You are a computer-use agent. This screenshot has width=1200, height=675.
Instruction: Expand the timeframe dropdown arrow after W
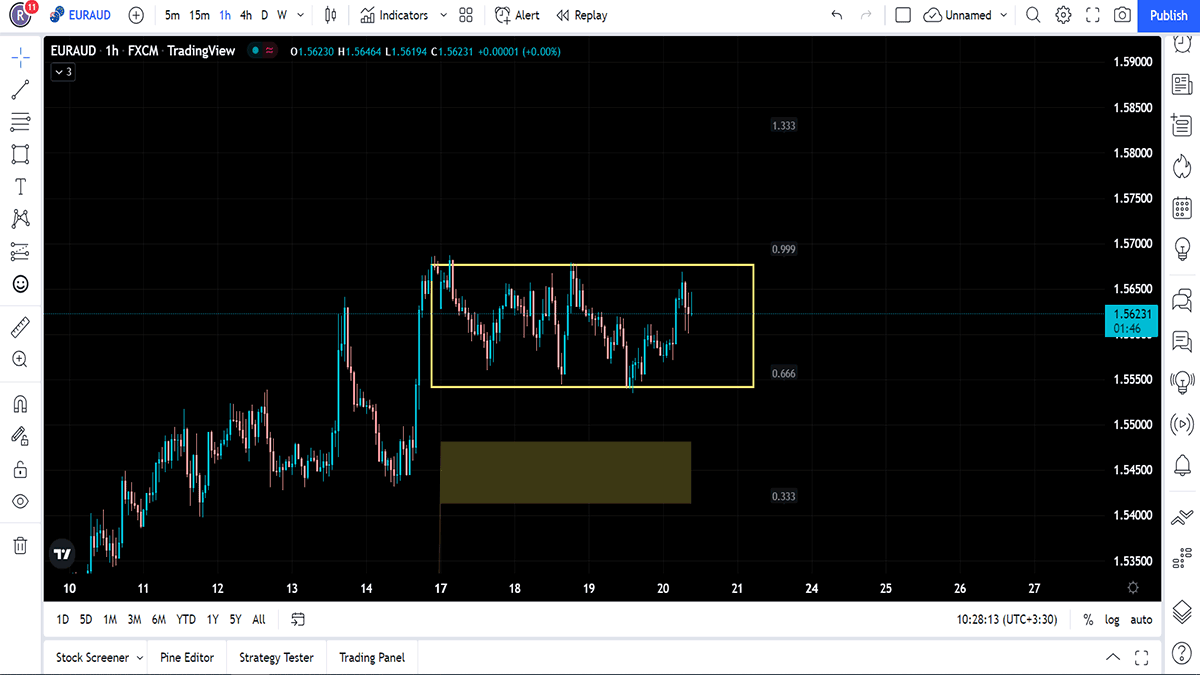pos(301,15)
